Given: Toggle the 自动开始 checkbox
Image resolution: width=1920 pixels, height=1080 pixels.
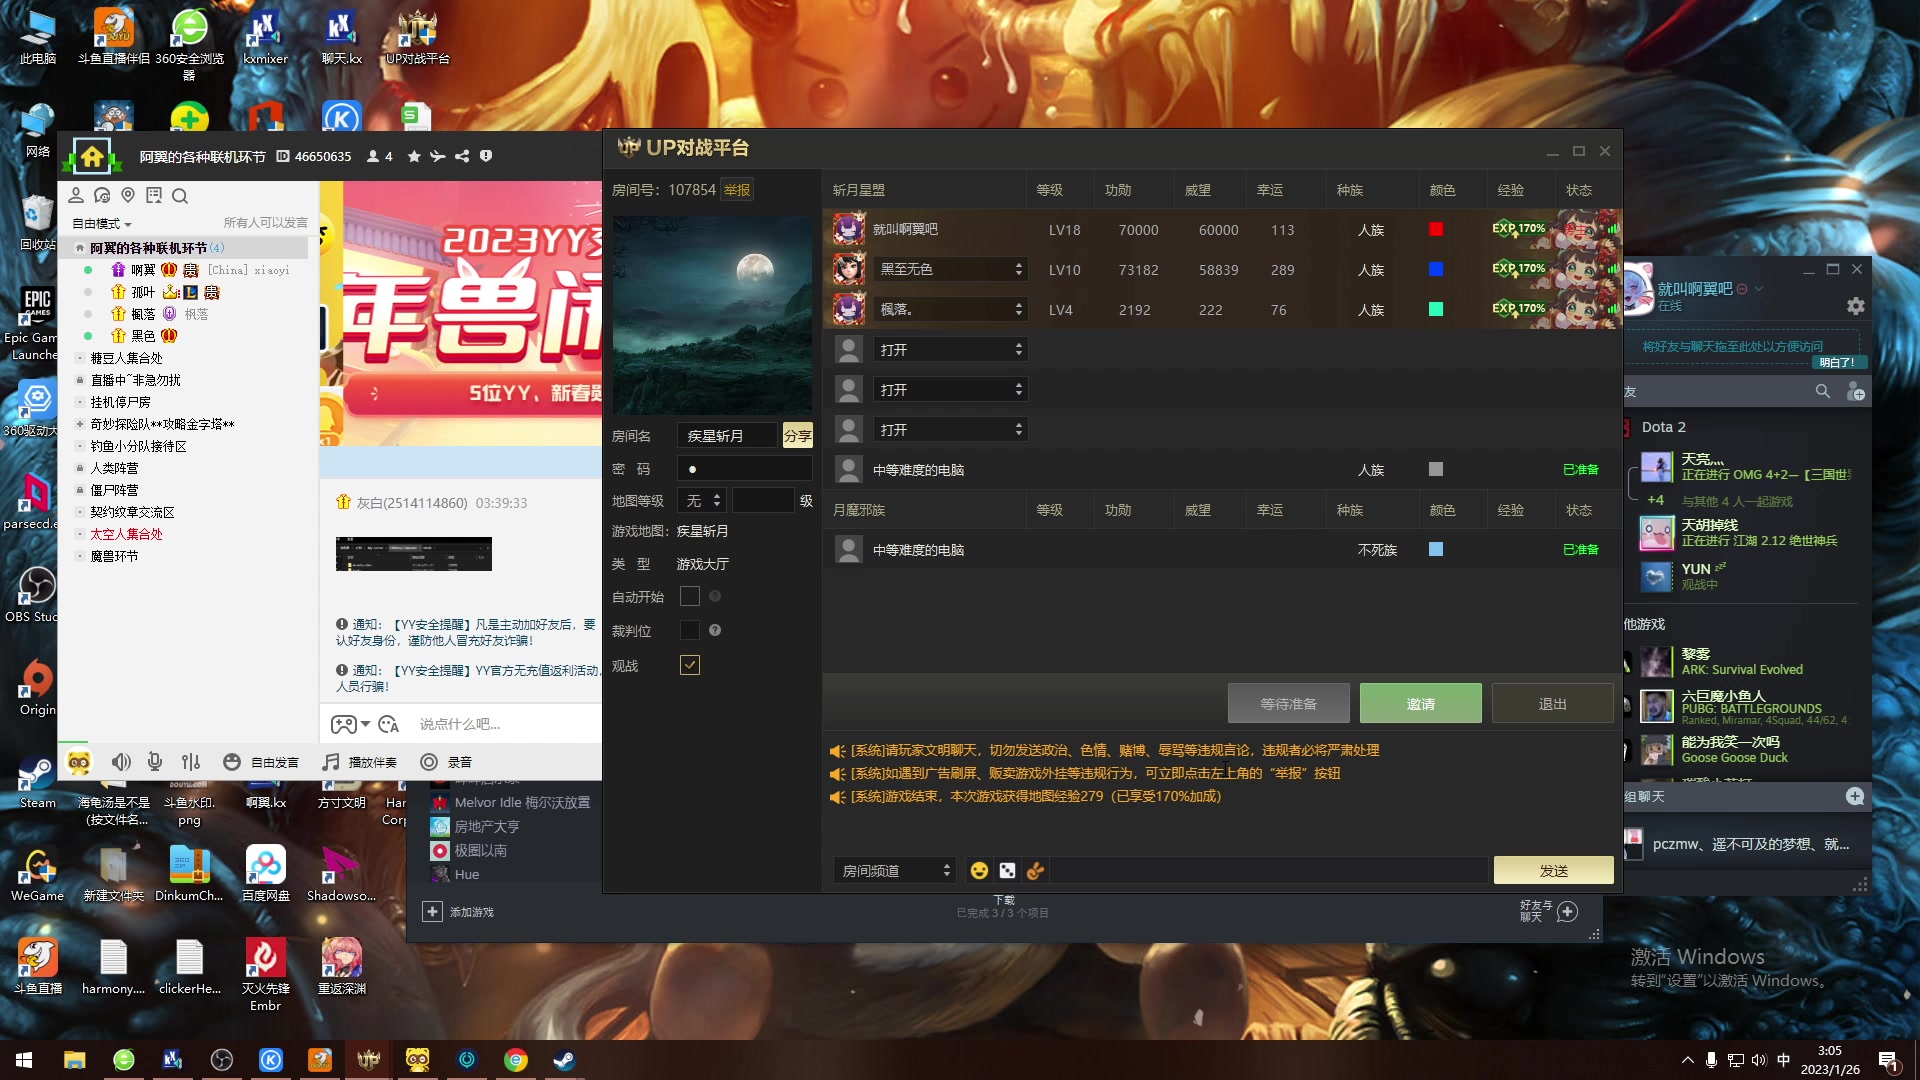Looking at the screenshot, I should [x=689, y=596].
